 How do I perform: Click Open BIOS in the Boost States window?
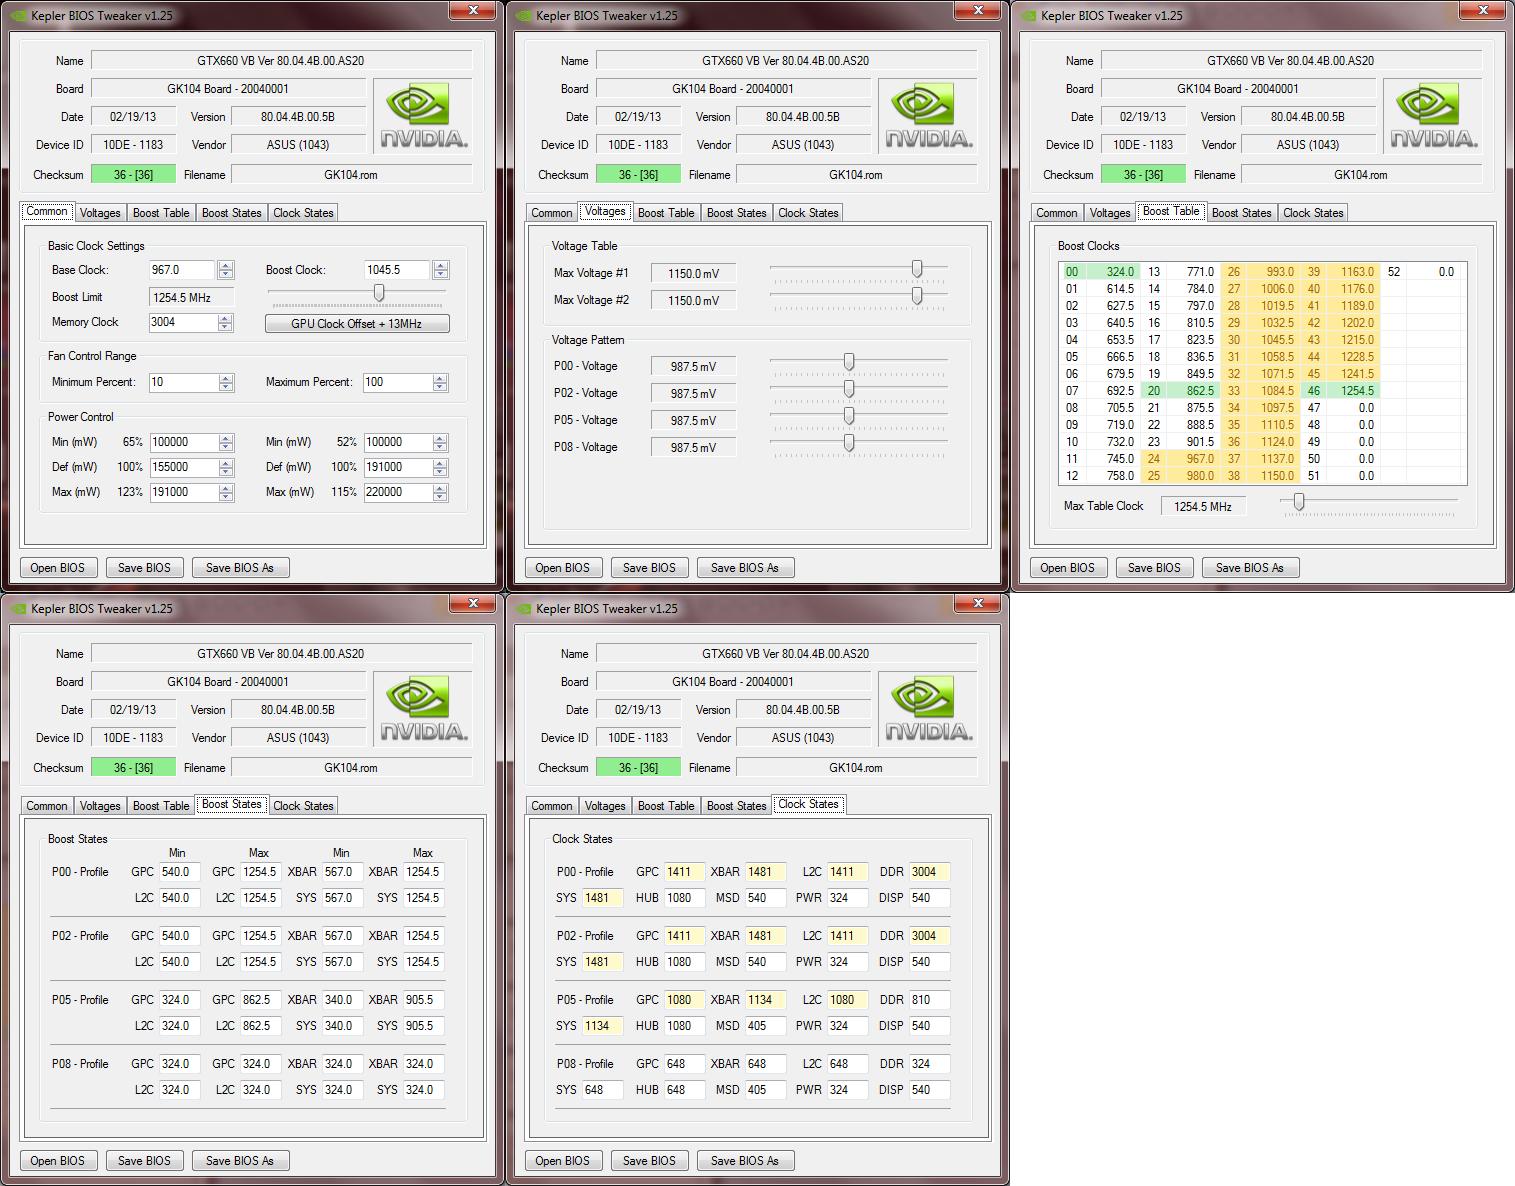[58, 1161]
